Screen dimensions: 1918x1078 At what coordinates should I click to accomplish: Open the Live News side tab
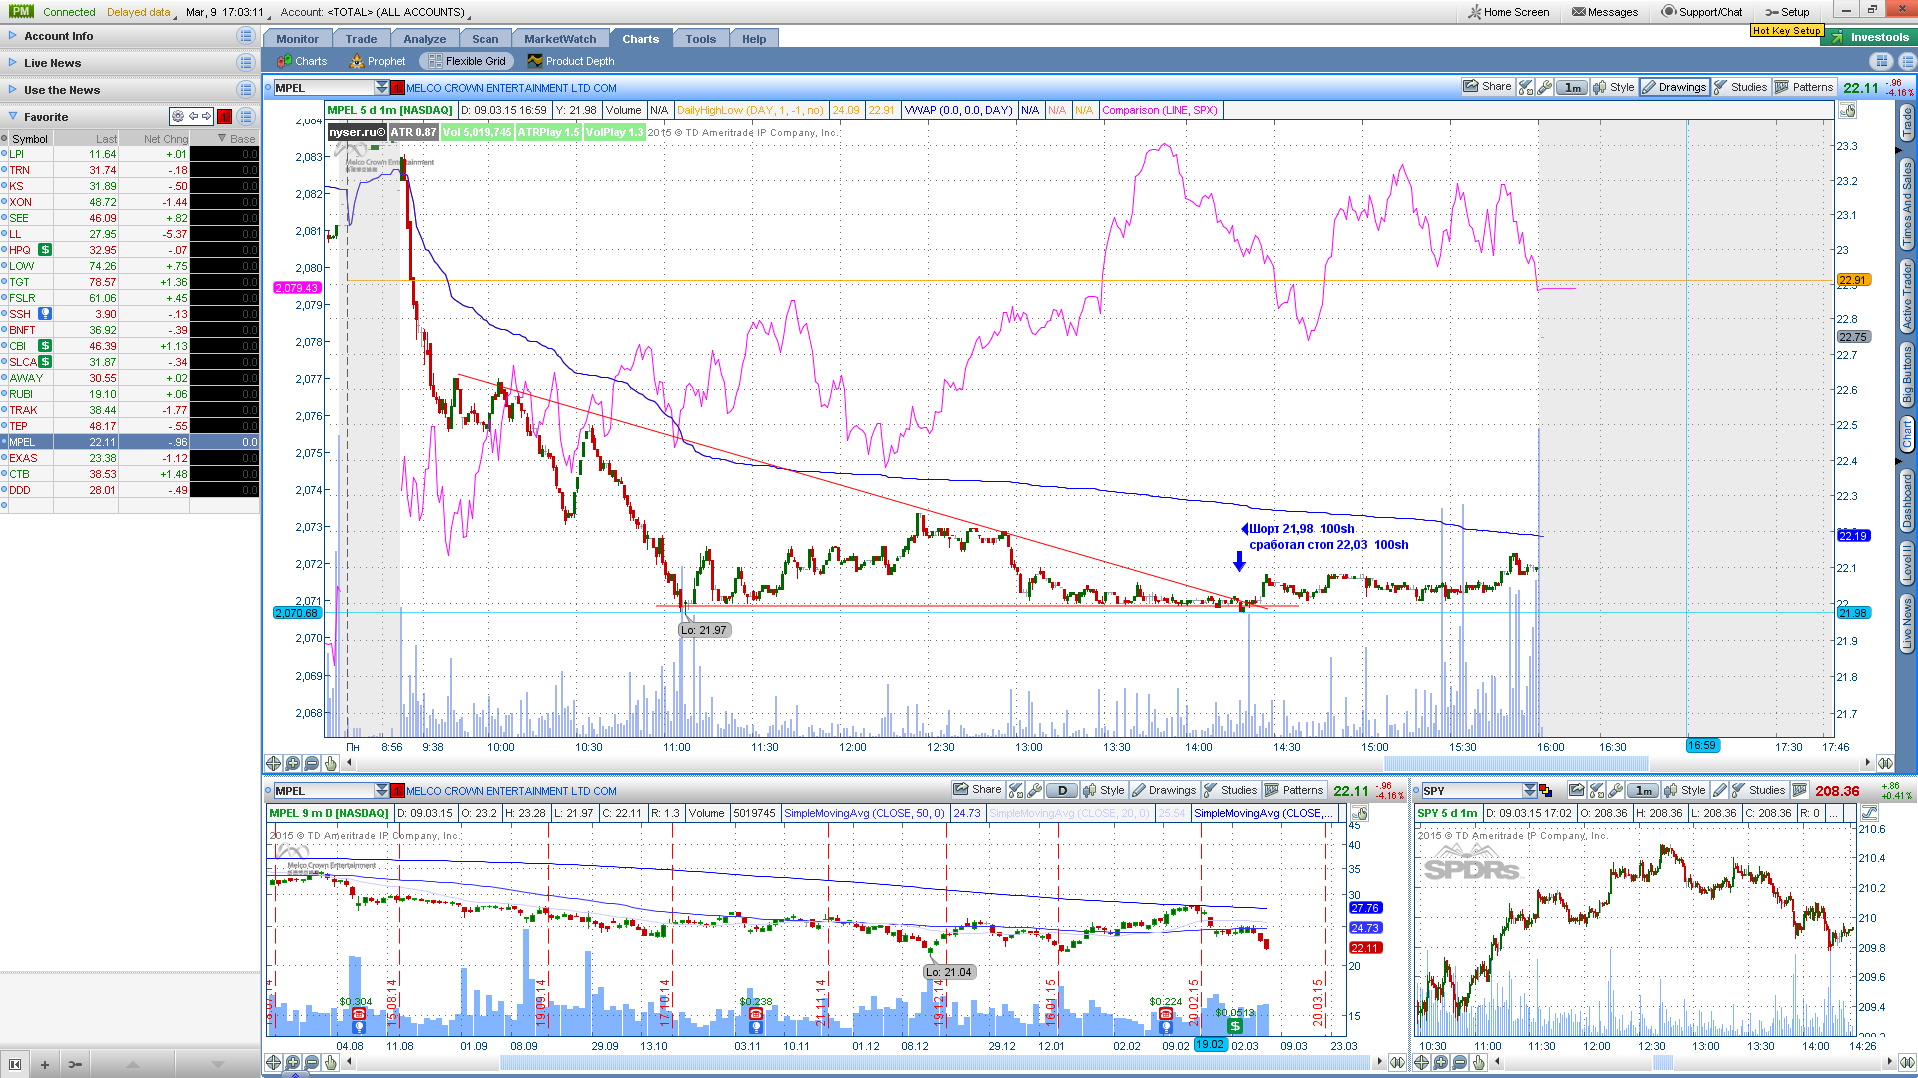(x=1907, y=624)
